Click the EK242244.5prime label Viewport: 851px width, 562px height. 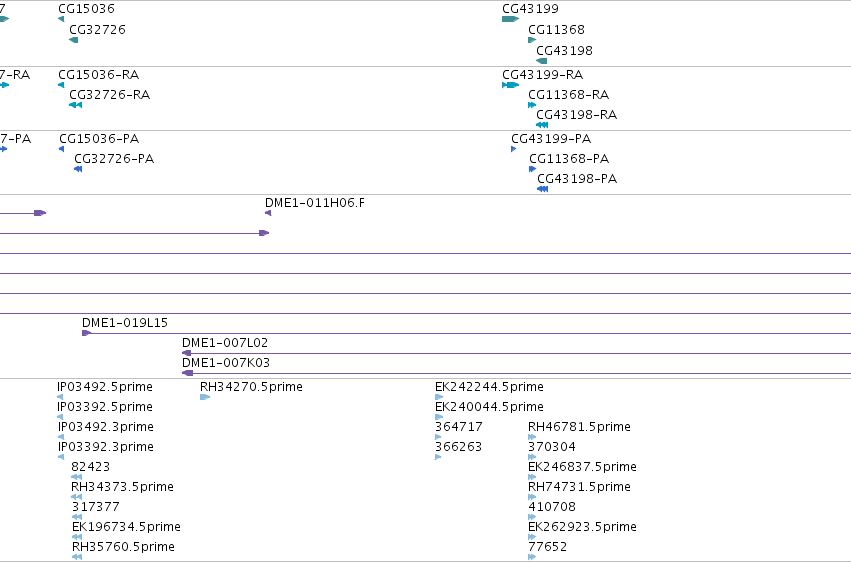coord(489,387)
